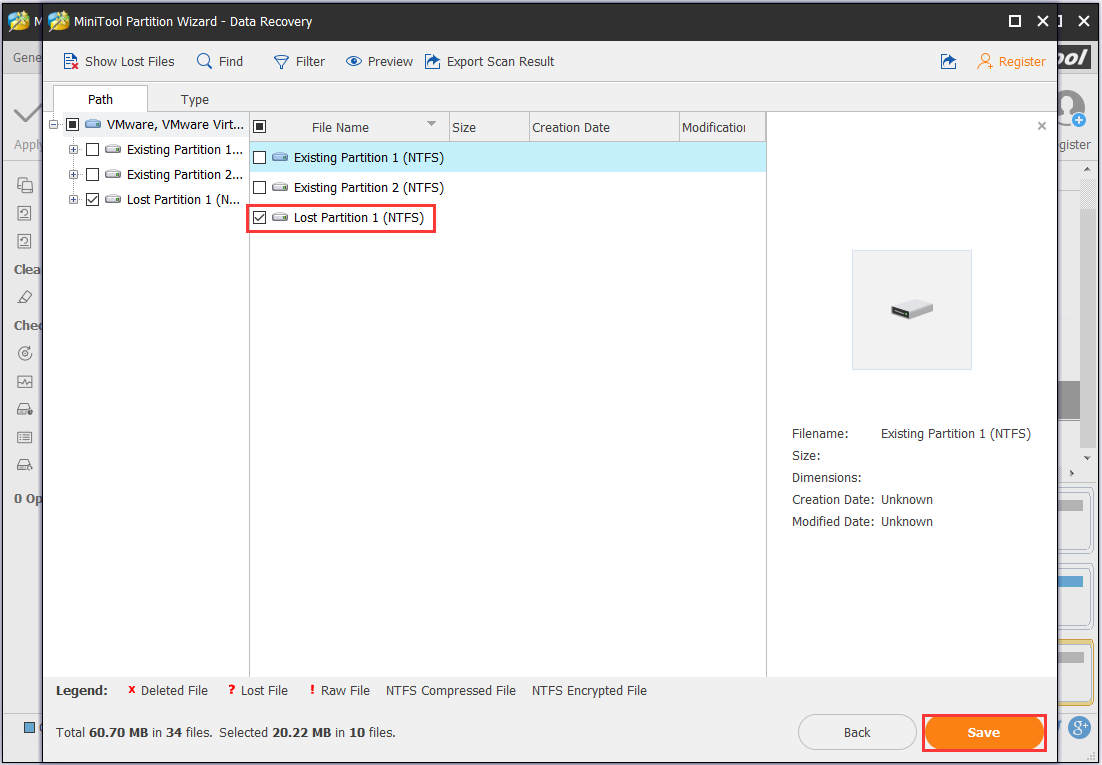
Task: Collapse the VMware disk tree node
Action: point(53,125)
